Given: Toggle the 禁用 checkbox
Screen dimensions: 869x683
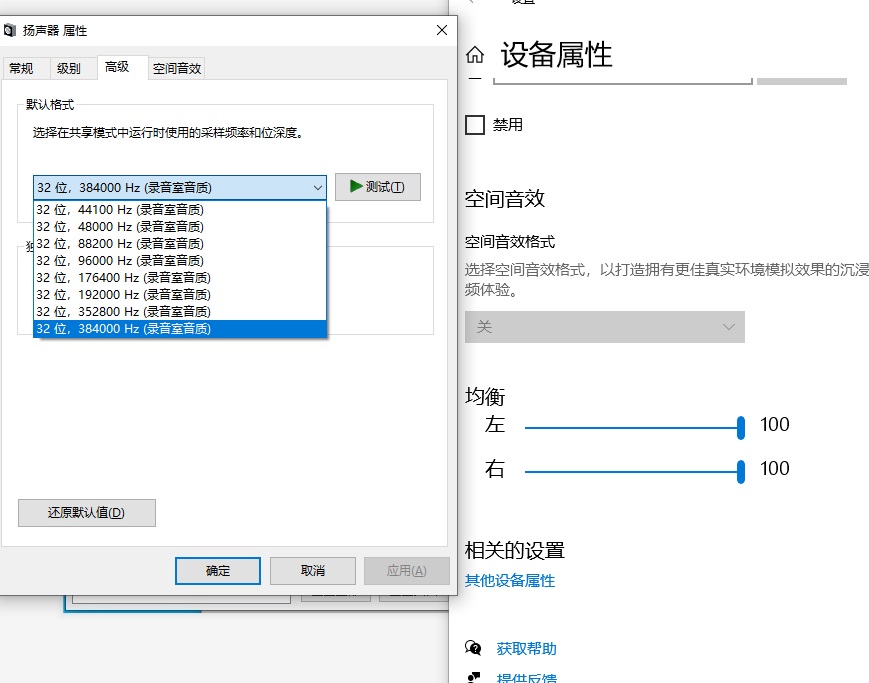Looking at the screenshot, I should pyautogui.click(x=476, y=125).
